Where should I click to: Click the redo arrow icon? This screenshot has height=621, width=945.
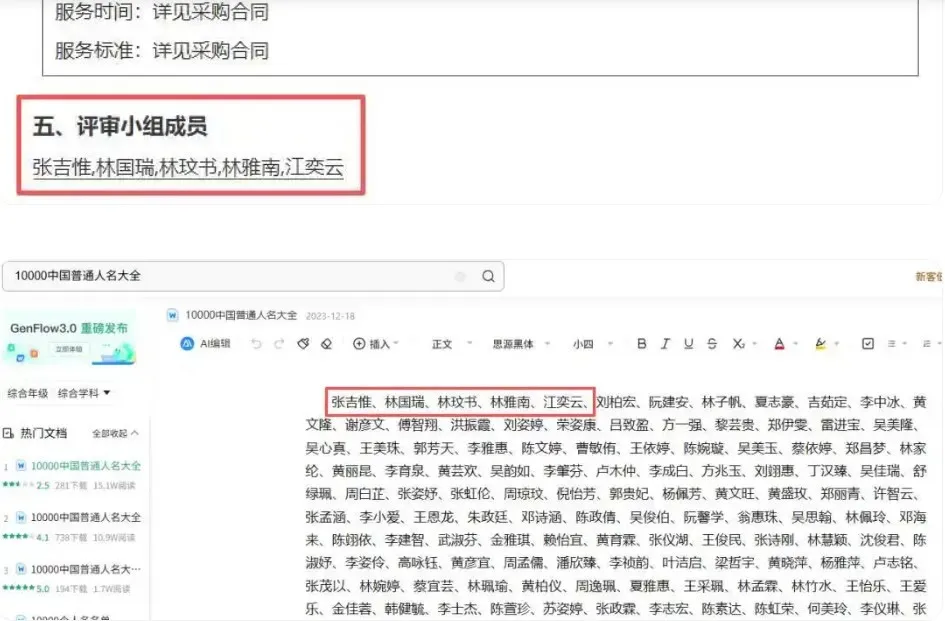coord(278,343)
